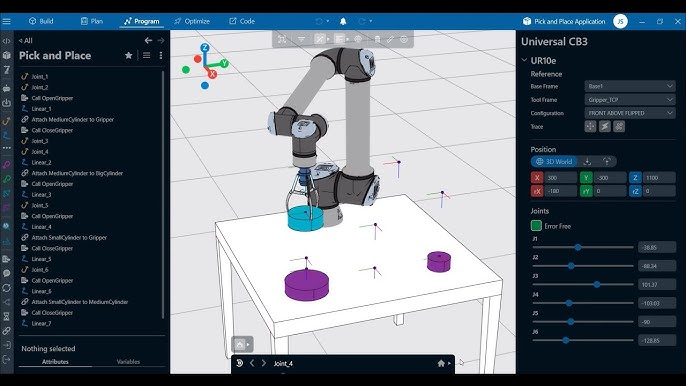Viewport: 686px width, 386px height.
Task: Open the Code tab
Action: [242, 21]
